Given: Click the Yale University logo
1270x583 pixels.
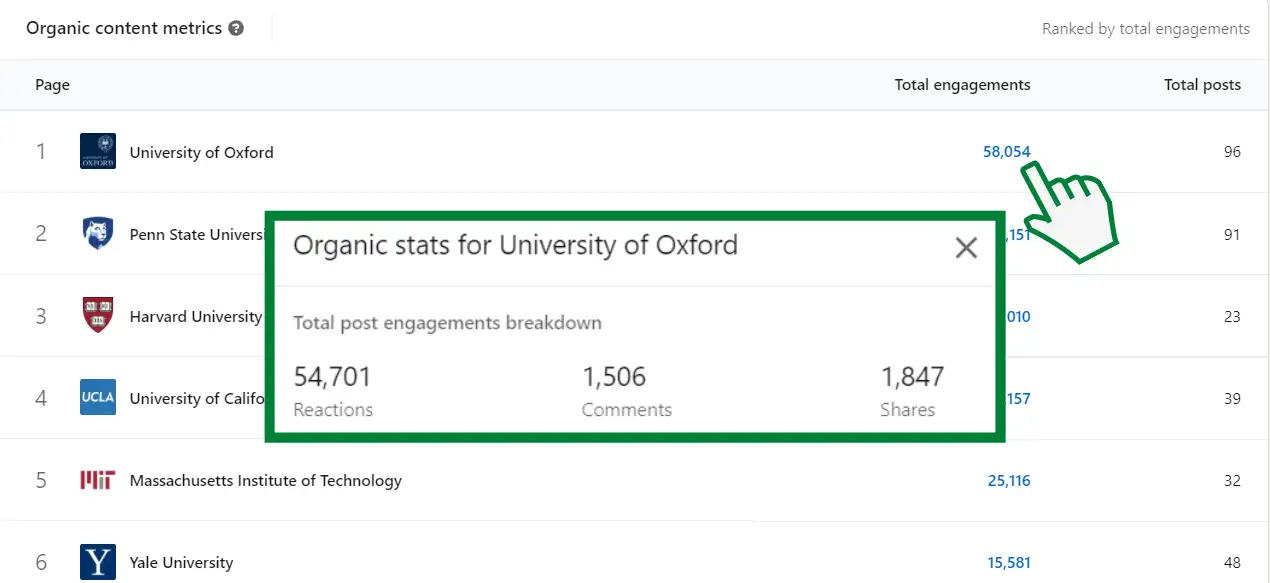Looking at the screenshot, I should [98, 562].
